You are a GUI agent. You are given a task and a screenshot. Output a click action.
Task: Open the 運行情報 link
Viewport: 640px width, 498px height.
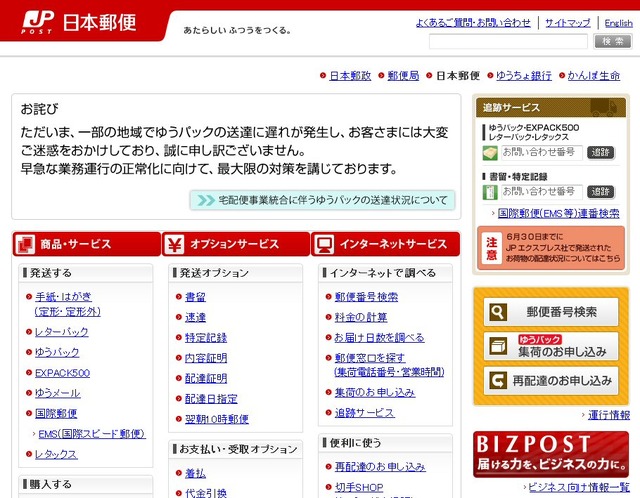(609, 415)
